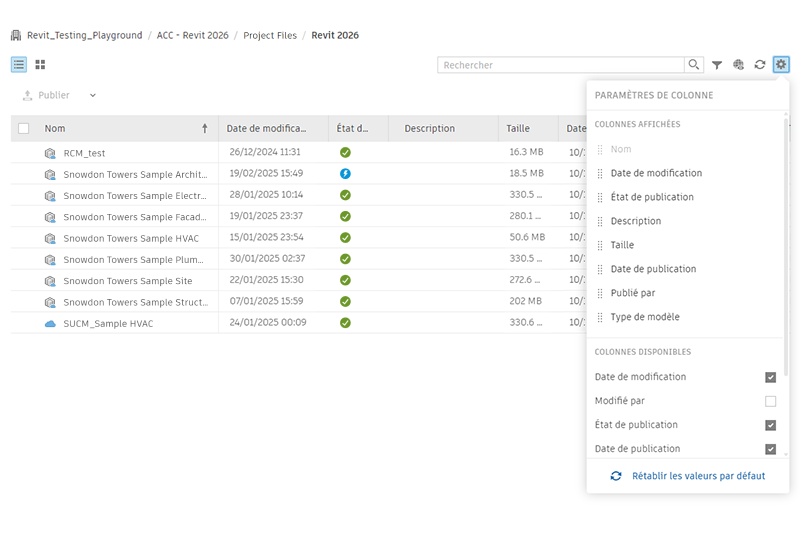800x547 pixels.
Task: Sort by the Taille column header
Action: [x=518, y=129]
